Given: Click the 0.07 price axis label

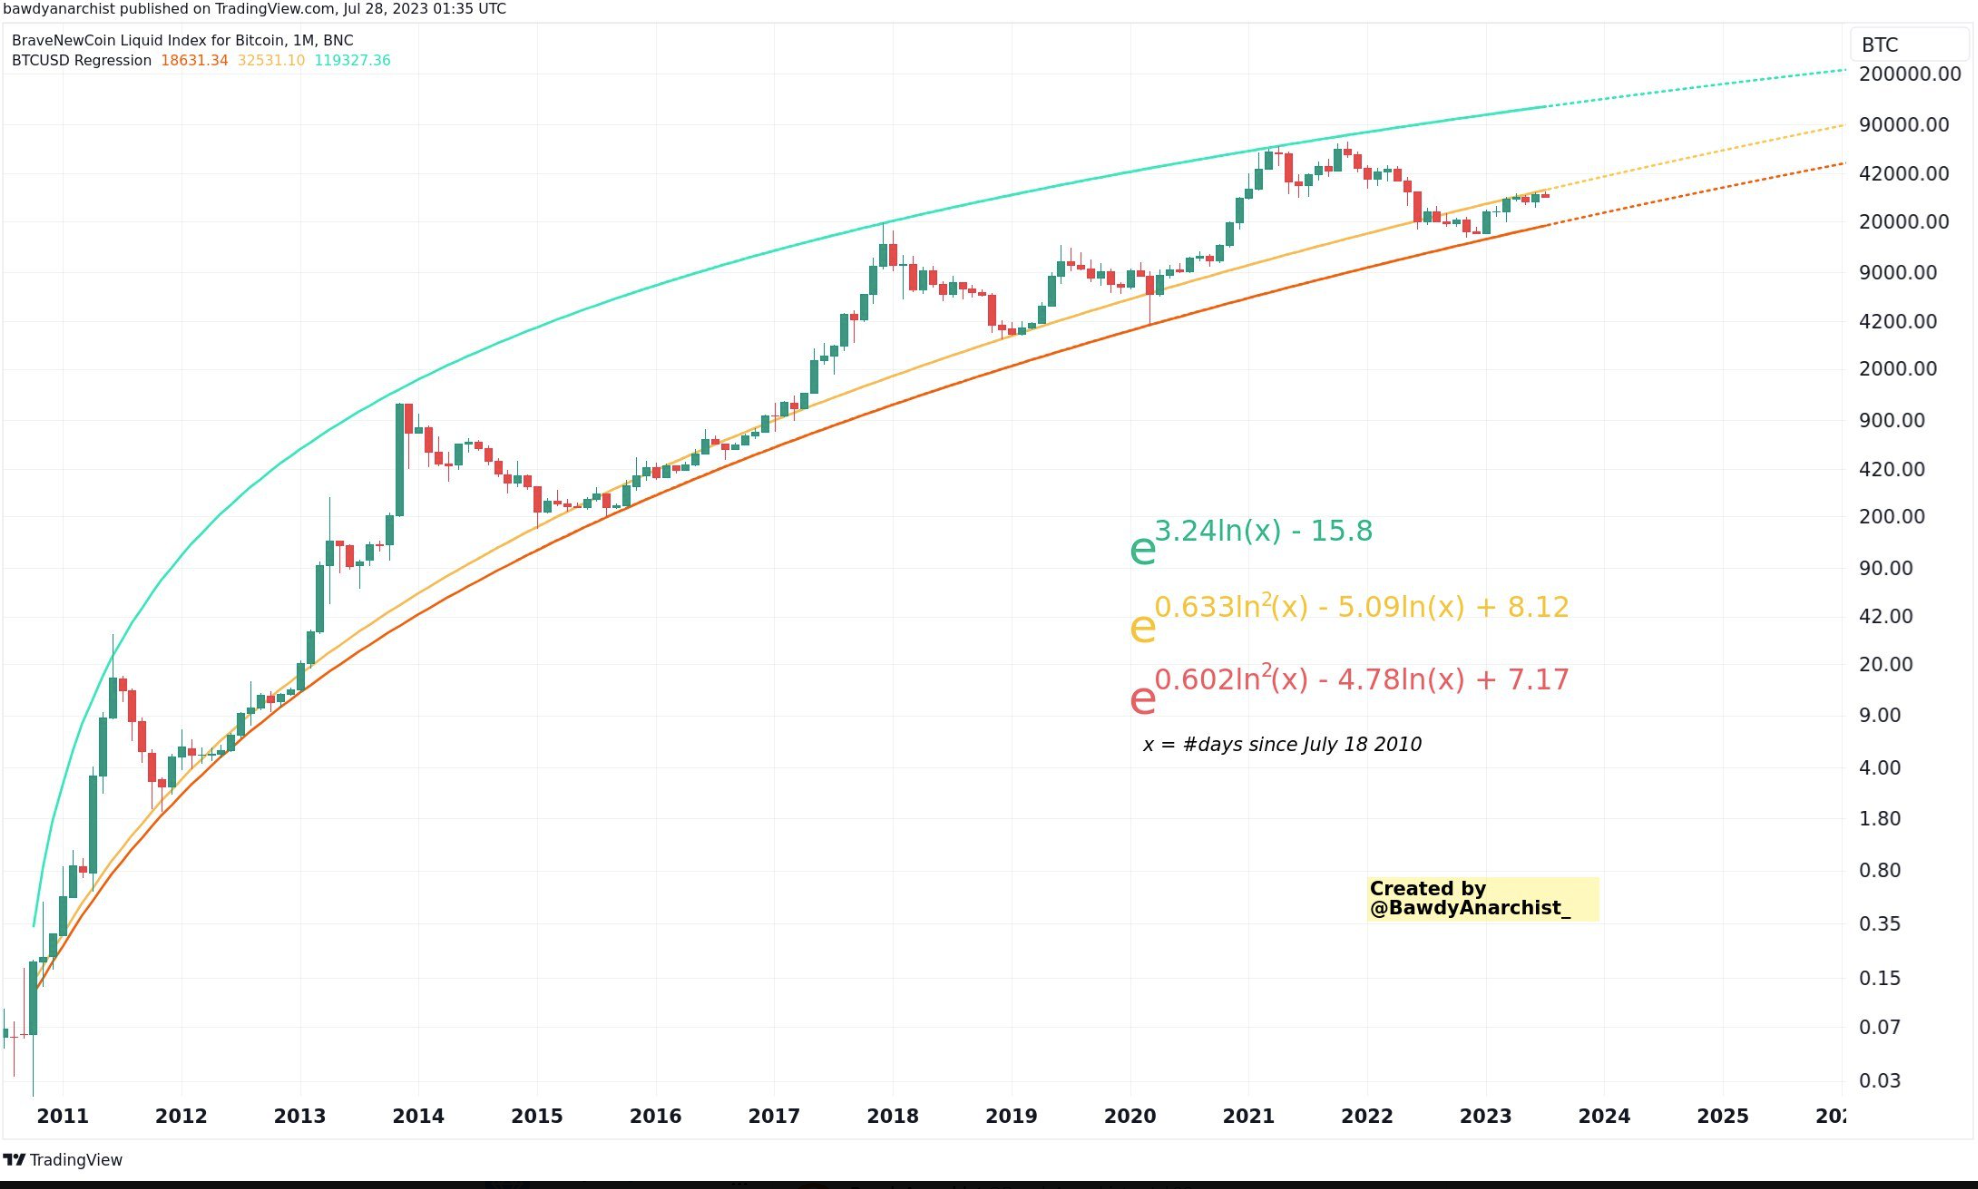Looking at the screenshot, I should [x=1879, y=1028].
